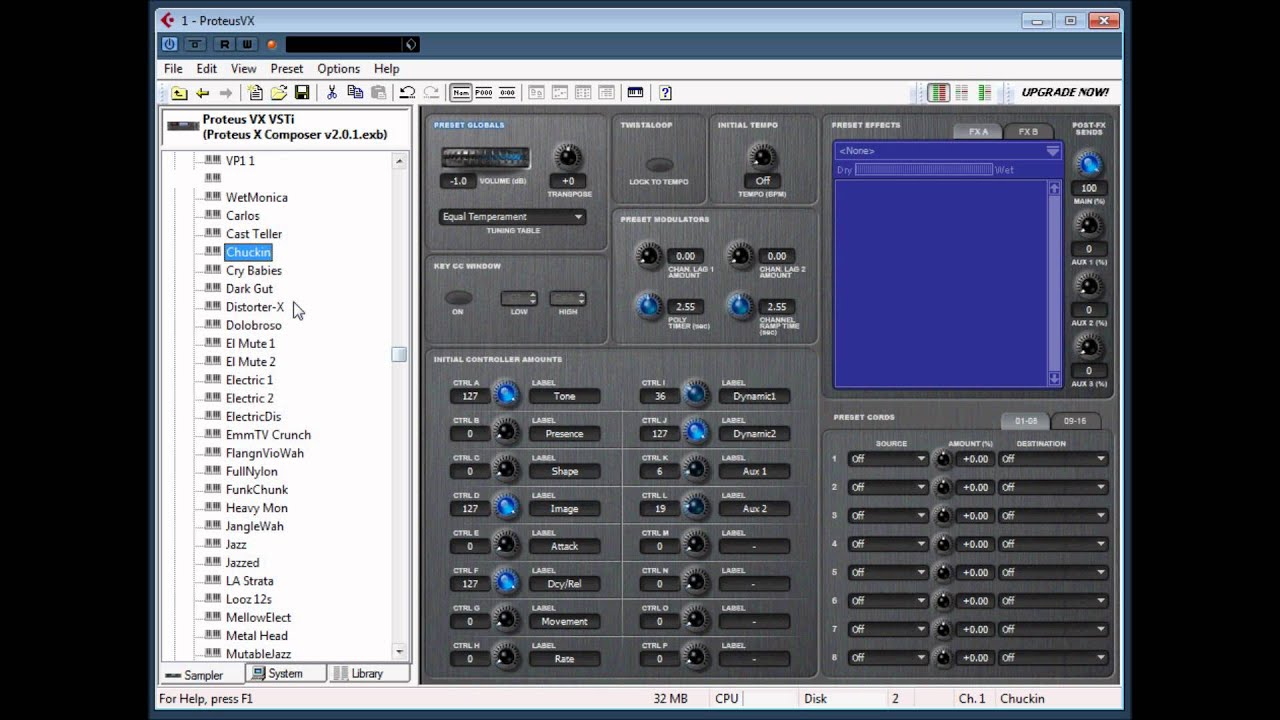Save using the floppy disk icon
The width and height of the screenshot is (1280, 720).
point(302,93)
